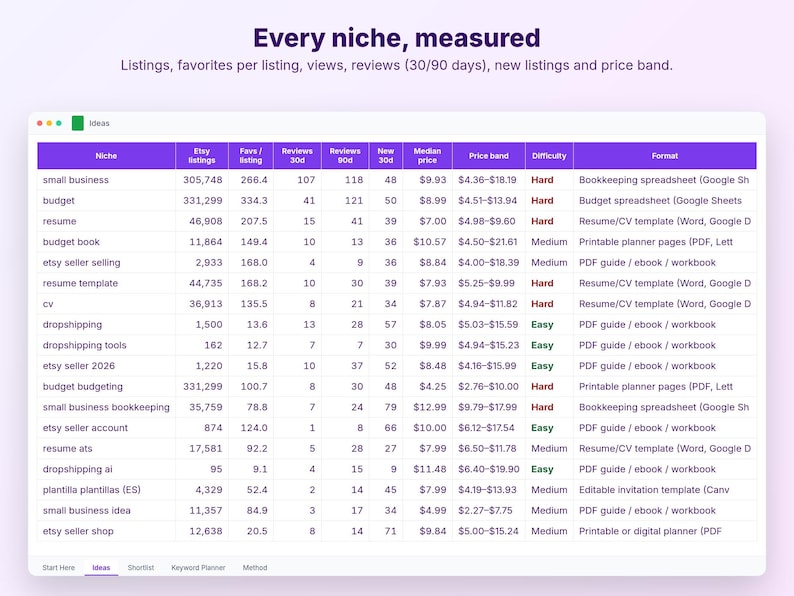The image size is (794, 596).
Task: Click the $6.40–$19.90 price band cell
Action: 489,469
